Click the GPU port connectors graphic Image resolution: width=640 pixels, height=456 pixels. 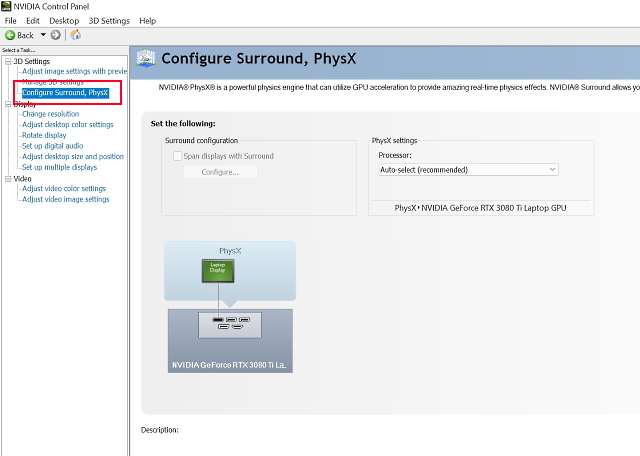(x=230, y=324)
